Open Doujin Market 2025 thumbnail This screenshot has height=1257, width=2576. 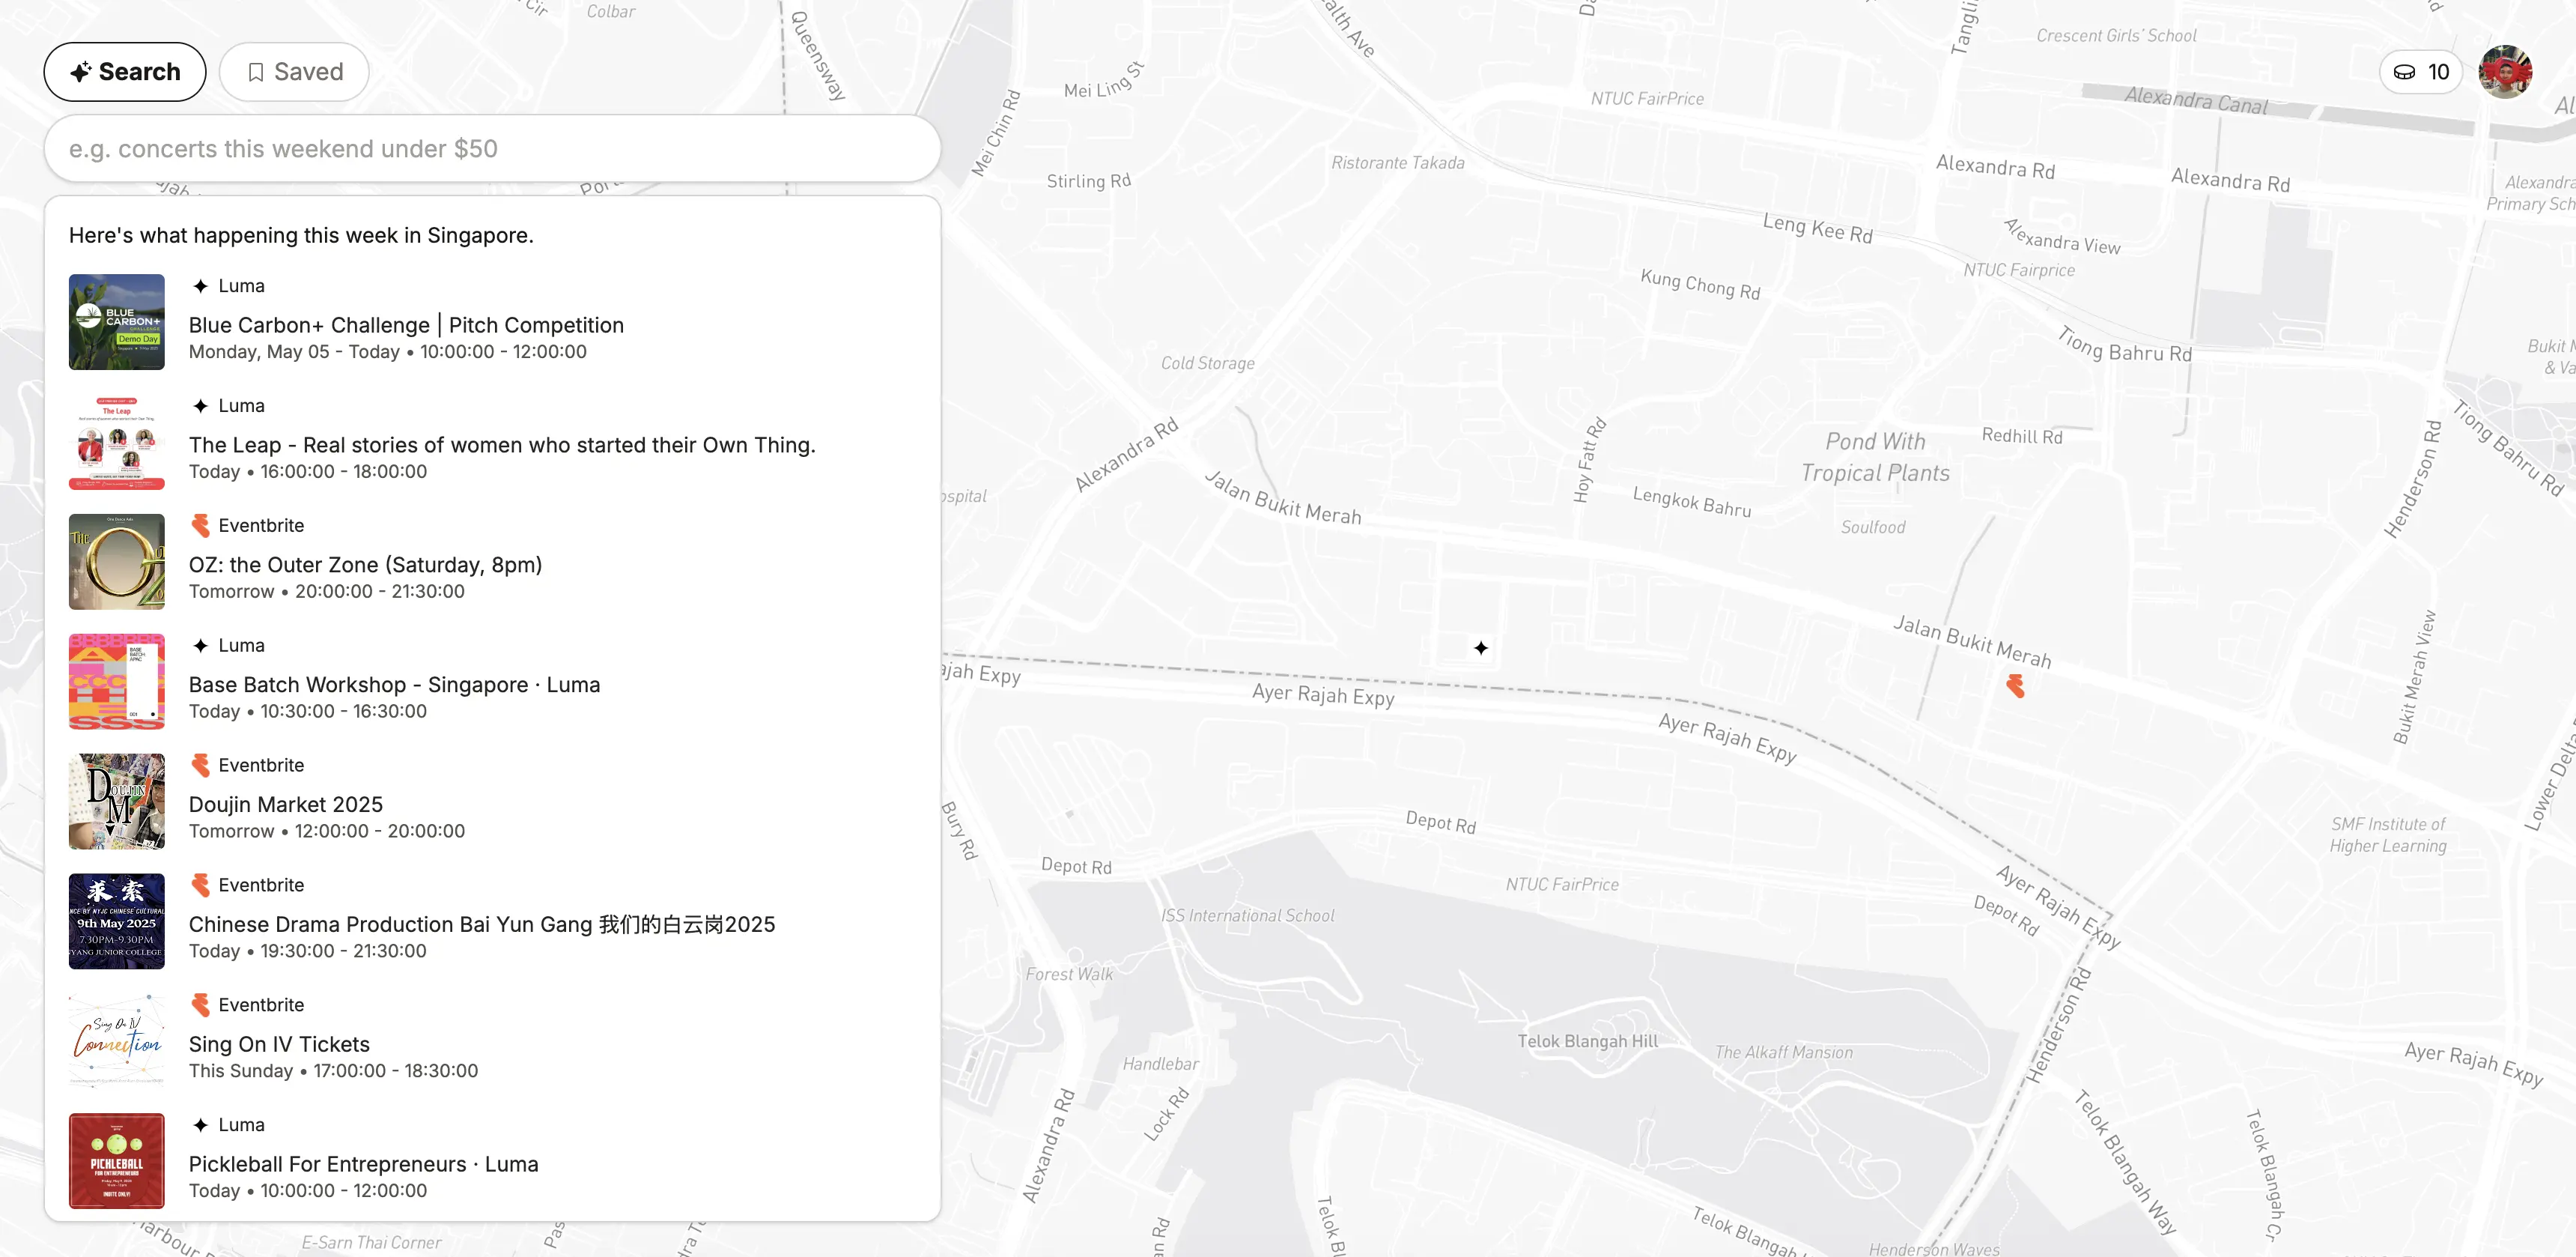[x=117, y=802]
